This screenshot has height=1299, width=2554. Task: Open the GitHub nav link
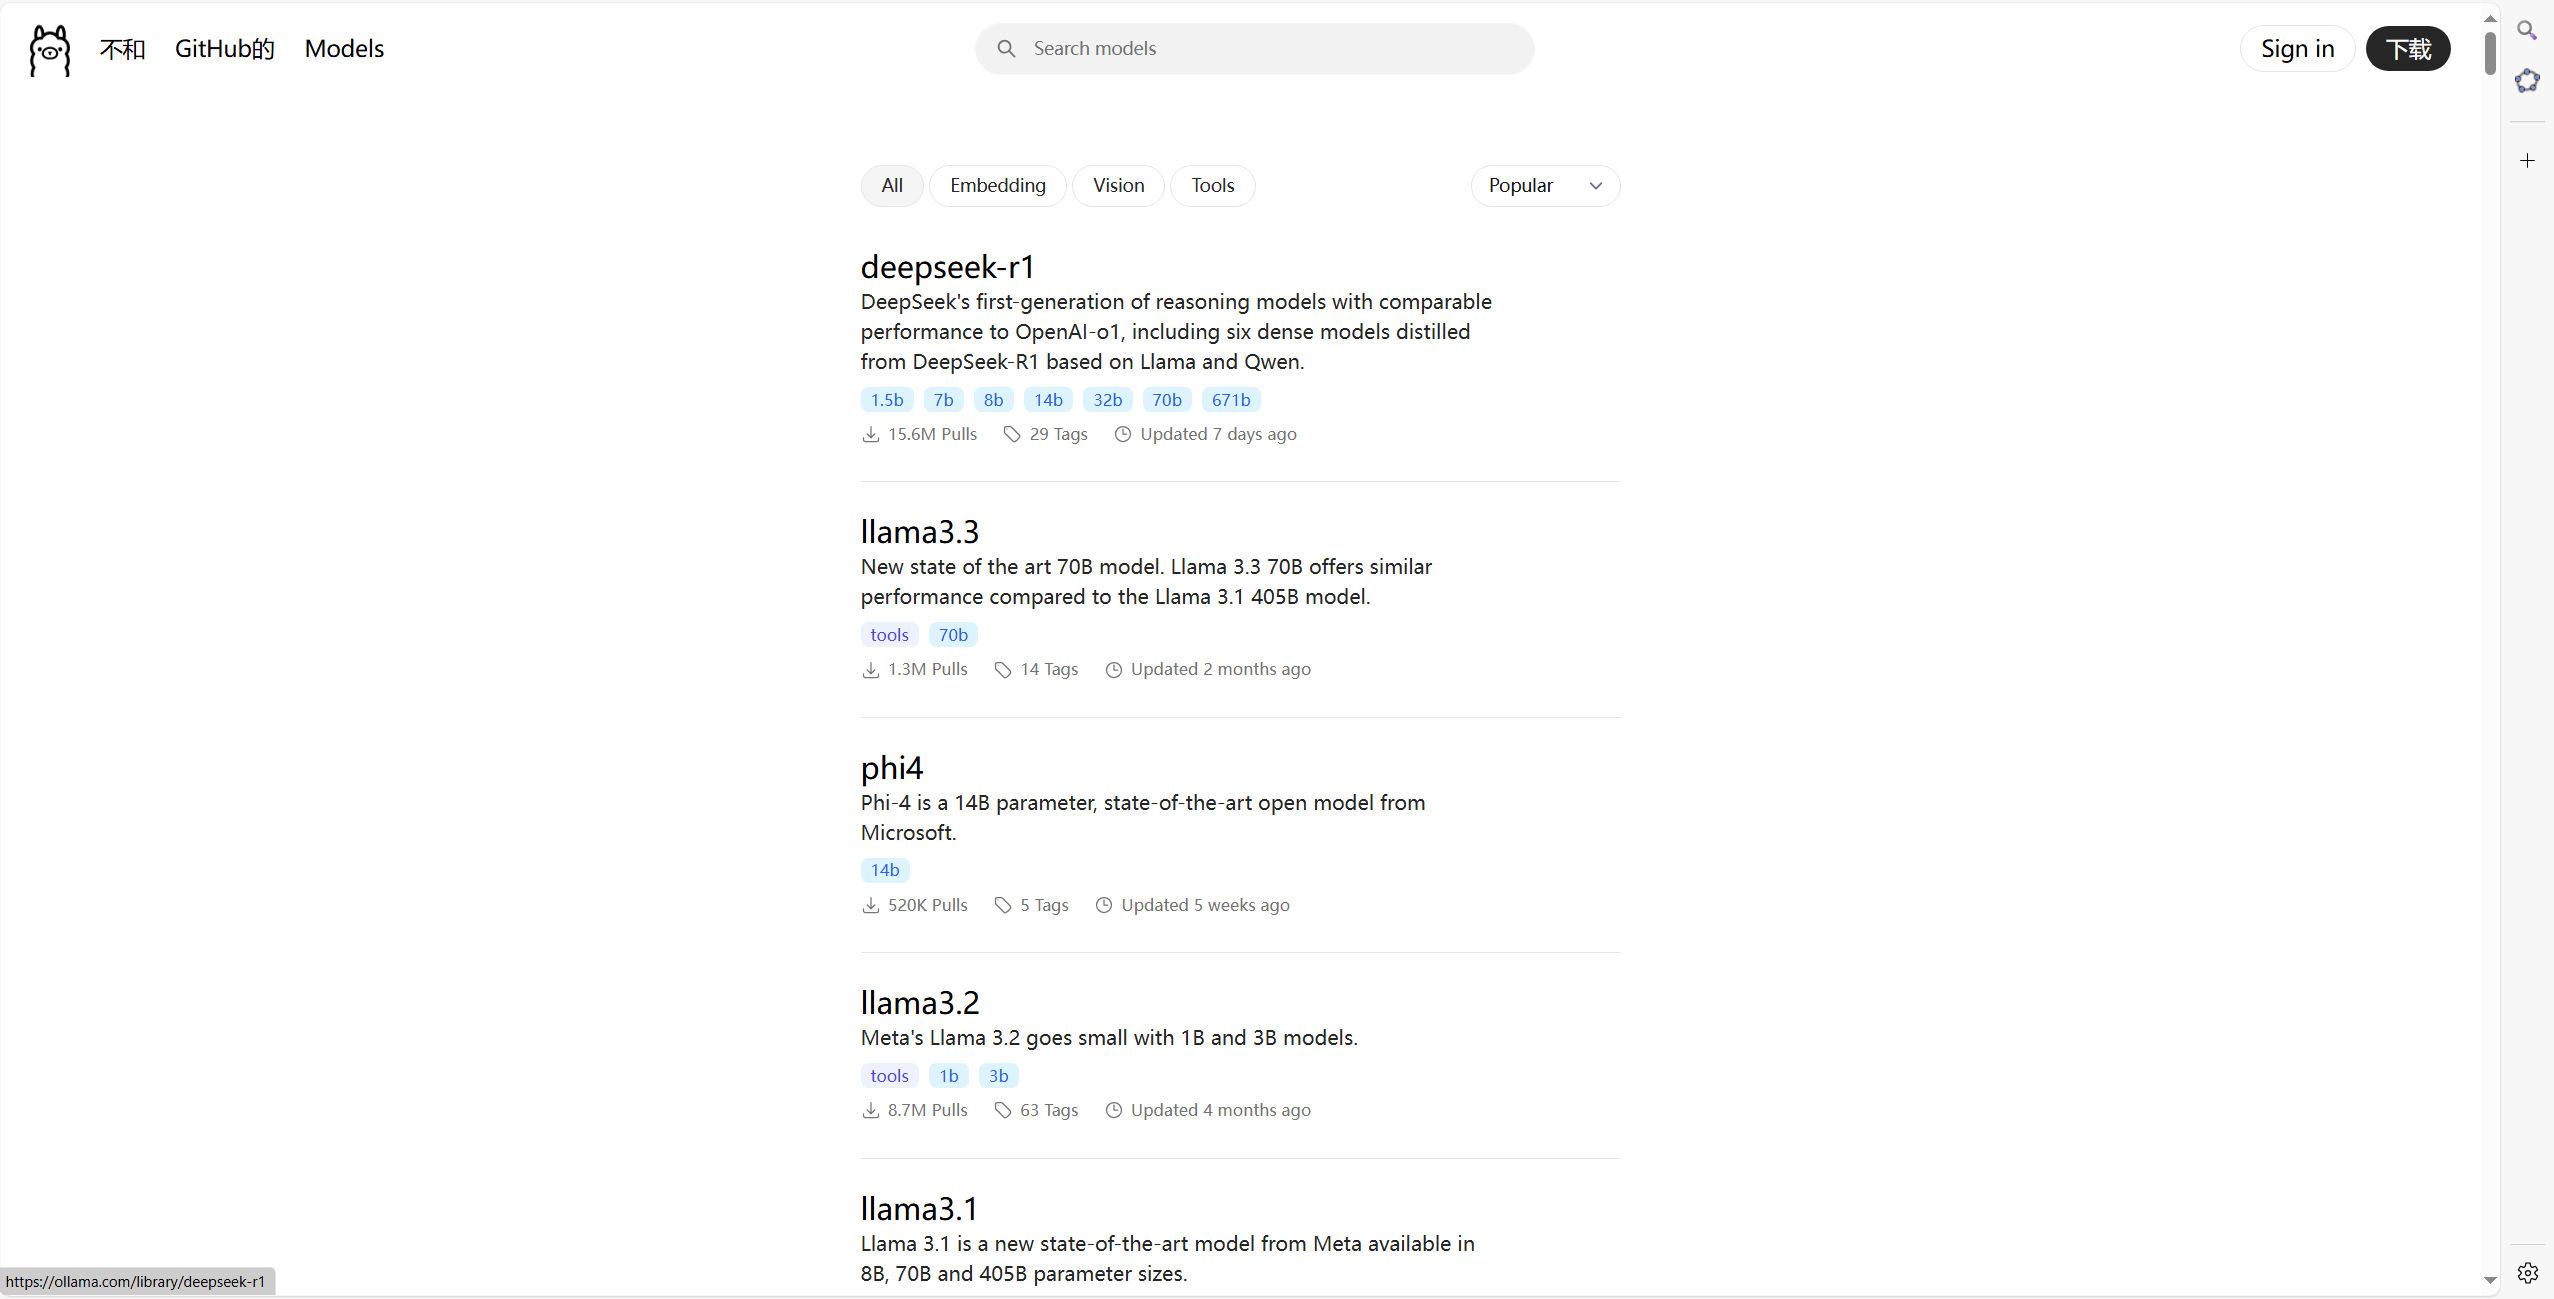(224, 49)
